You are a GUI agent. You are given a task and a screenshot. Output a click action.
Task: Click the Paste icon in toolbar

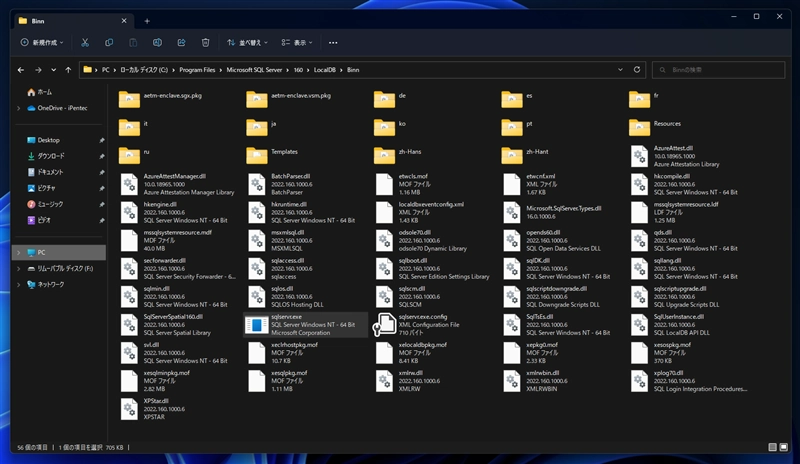coord(133,43)
